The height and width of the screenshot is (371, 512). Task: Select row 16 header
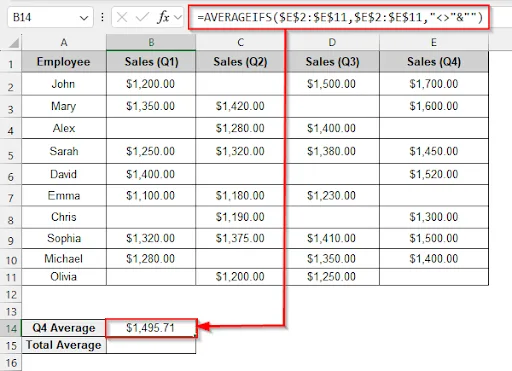click(11, 363)
